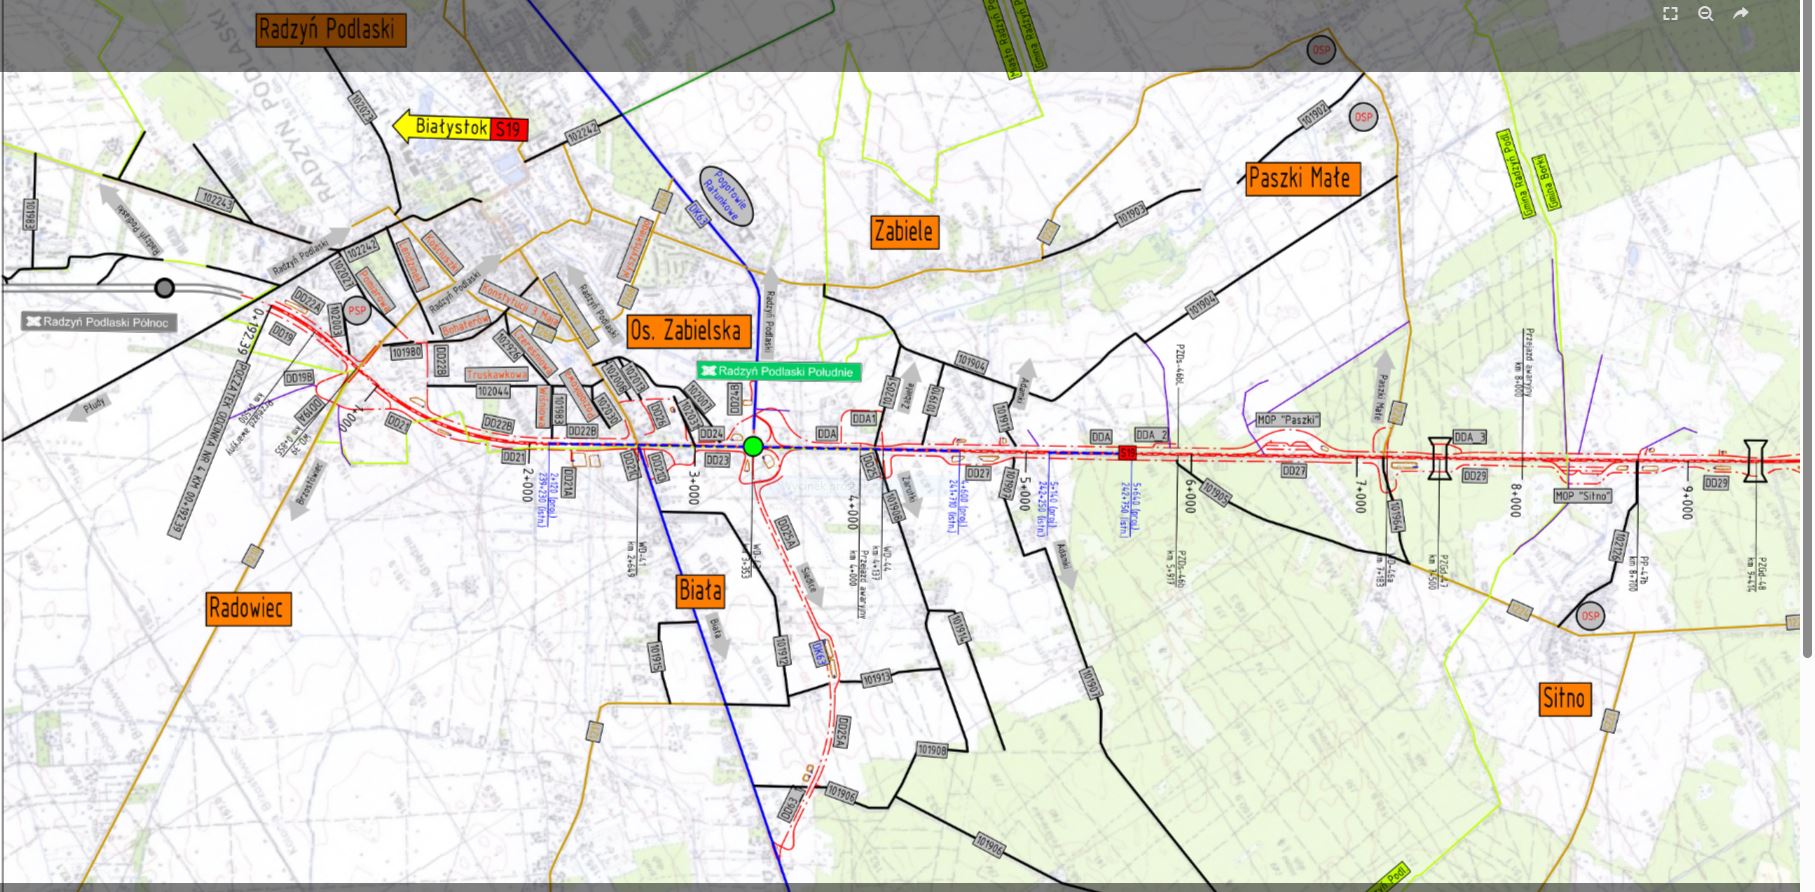The width and height of the screenshot is (1815, 892).
Task: Click the DSP circle marker near Sitno
Action: (x=1589, y=616)
